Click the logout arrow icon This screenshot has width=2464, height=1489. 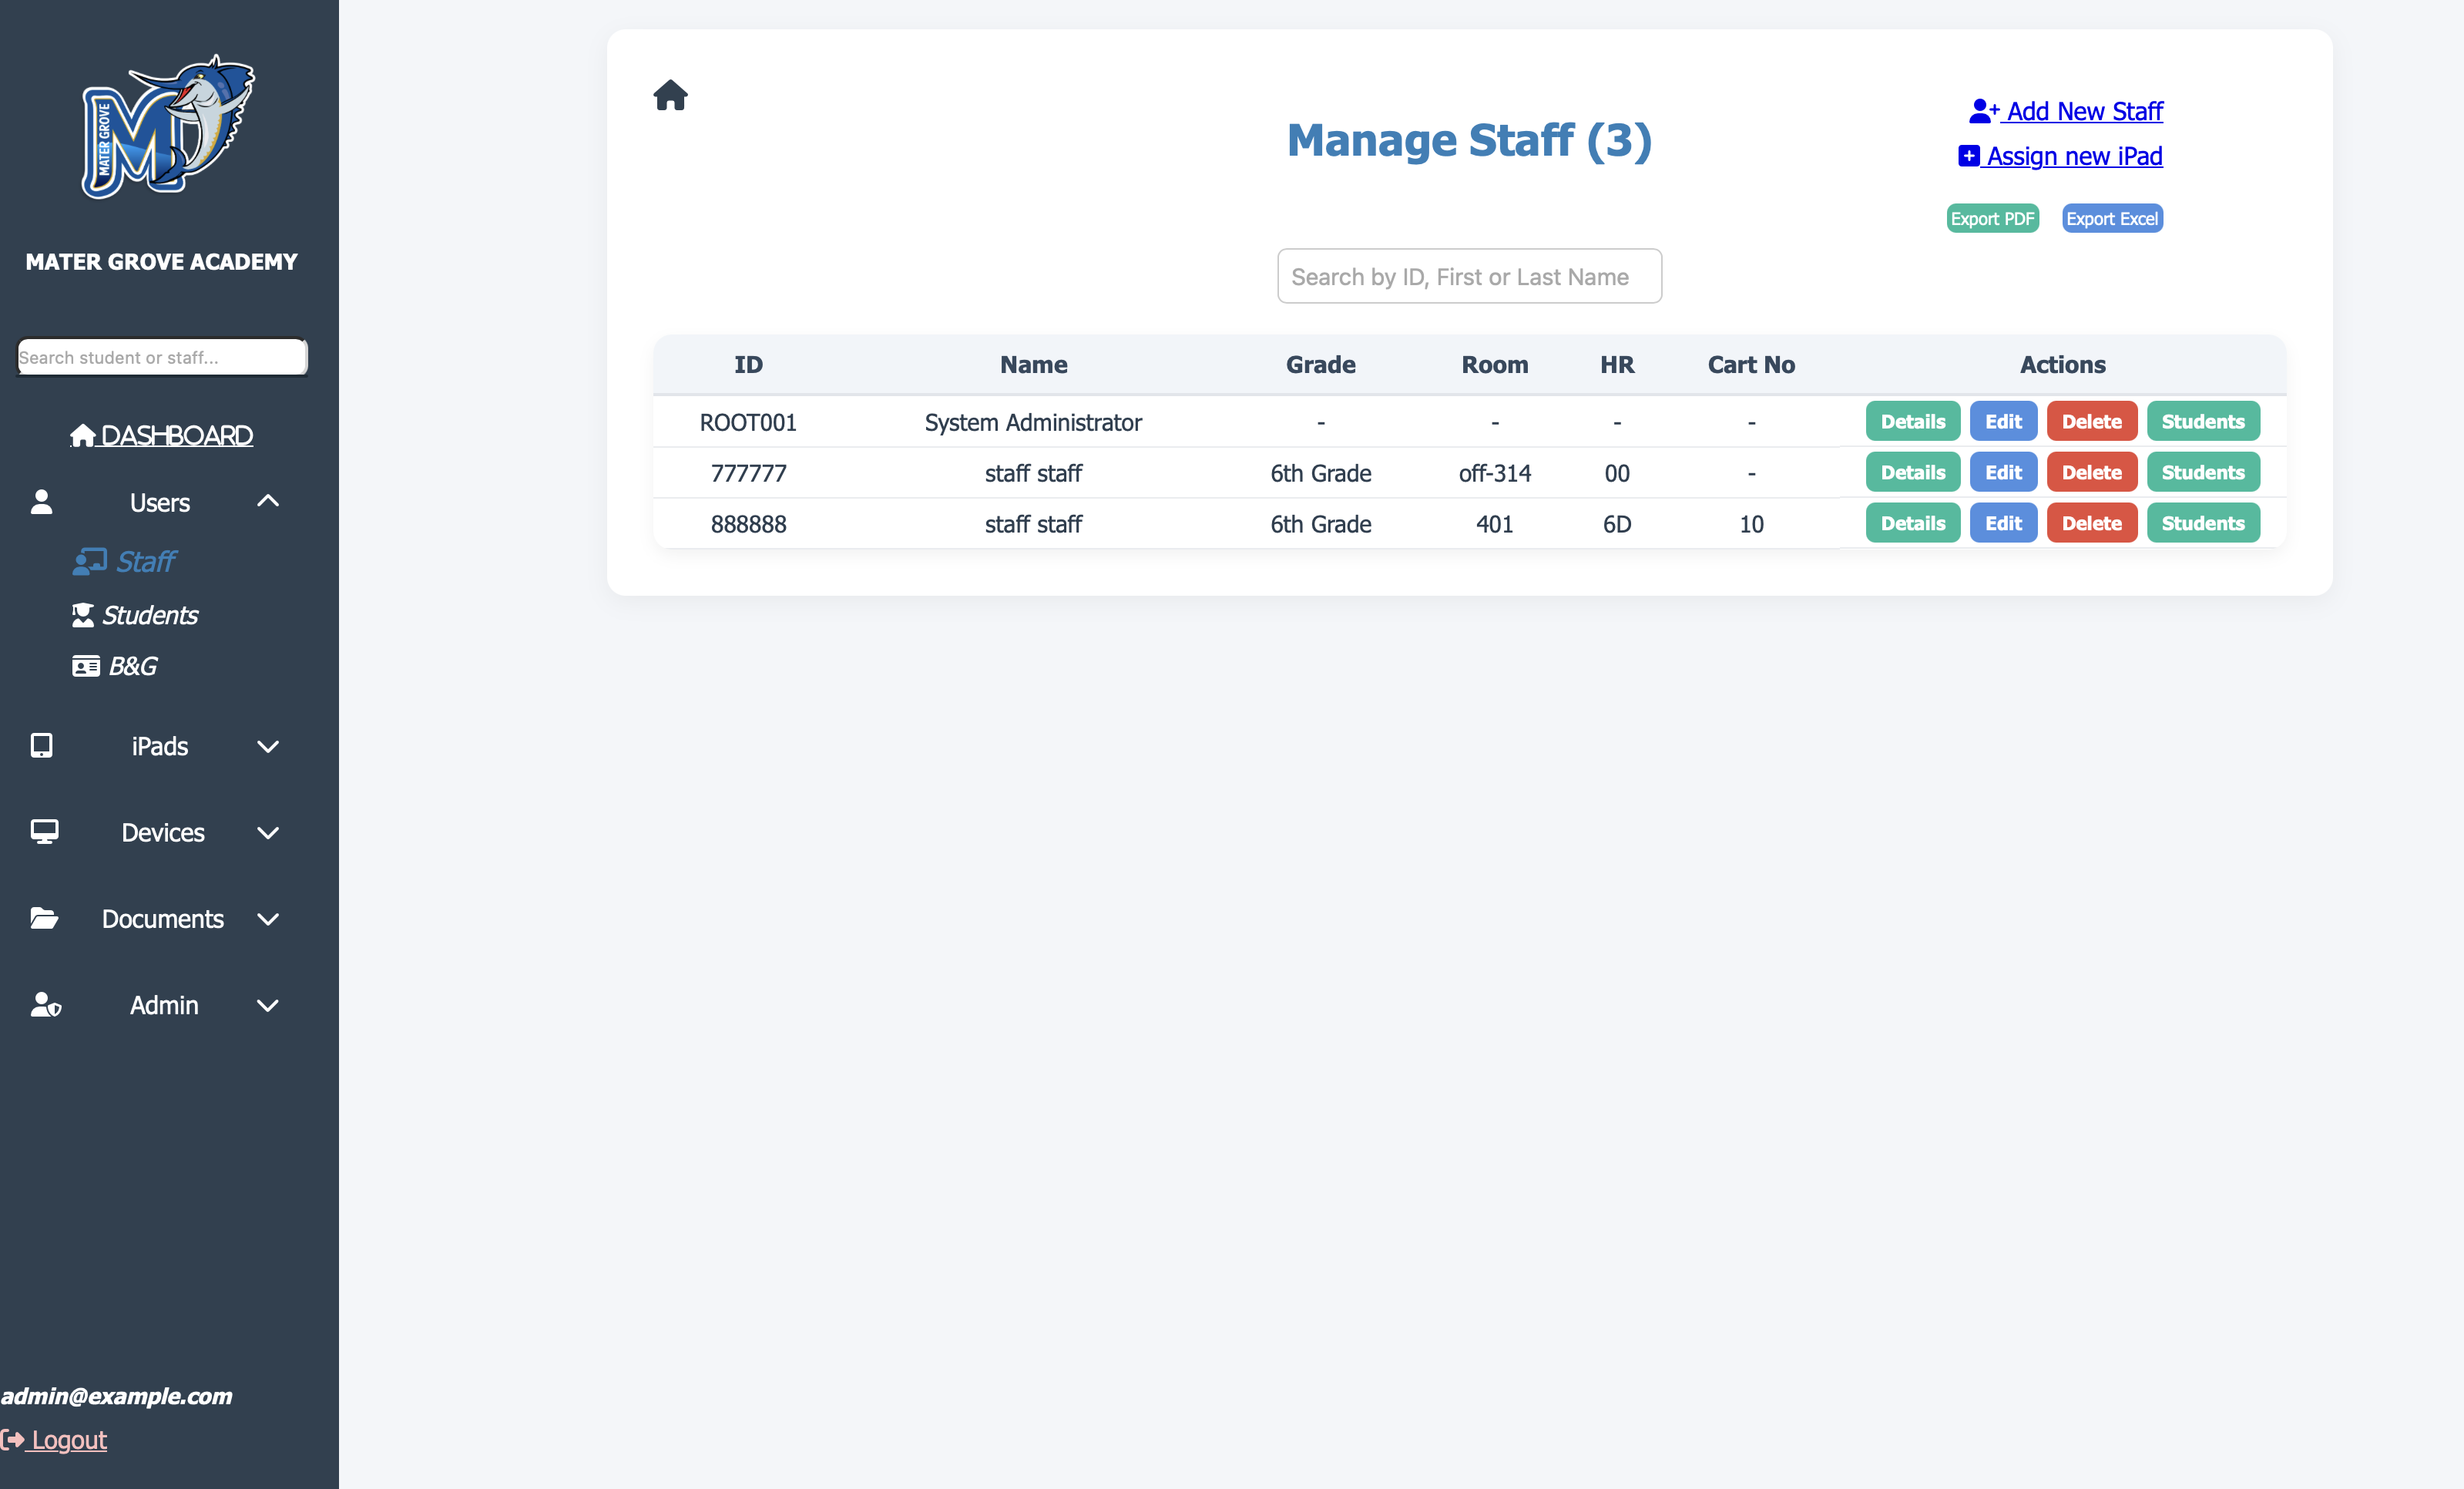point(13,1440)
